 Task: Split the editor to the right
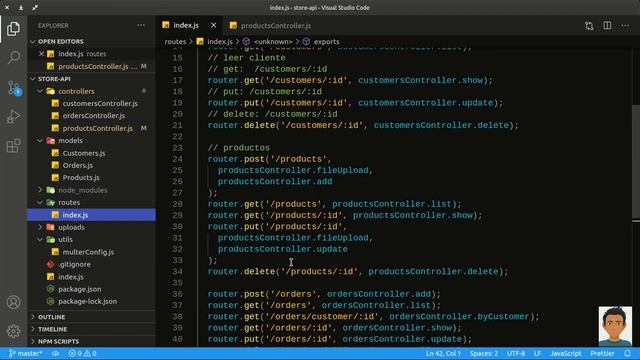[607, 26]
